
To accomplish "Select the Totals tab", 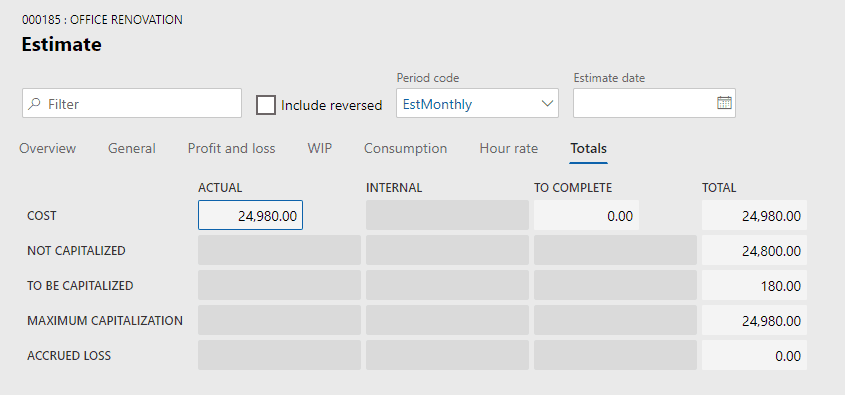I will pos(588,148).
